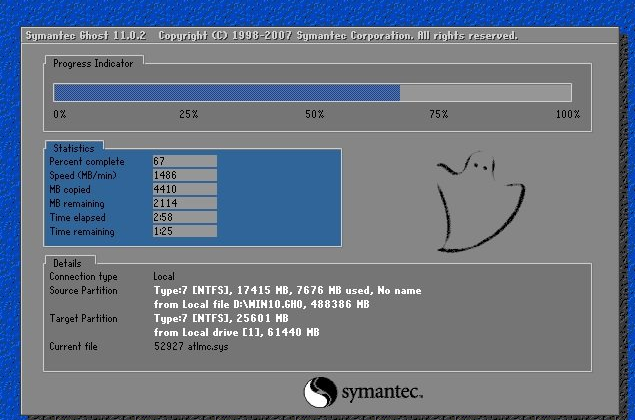The height and width of the screenshot is (420, 635).
Task: Click the Percent complete field showing 67
Action: pos(184,161)
